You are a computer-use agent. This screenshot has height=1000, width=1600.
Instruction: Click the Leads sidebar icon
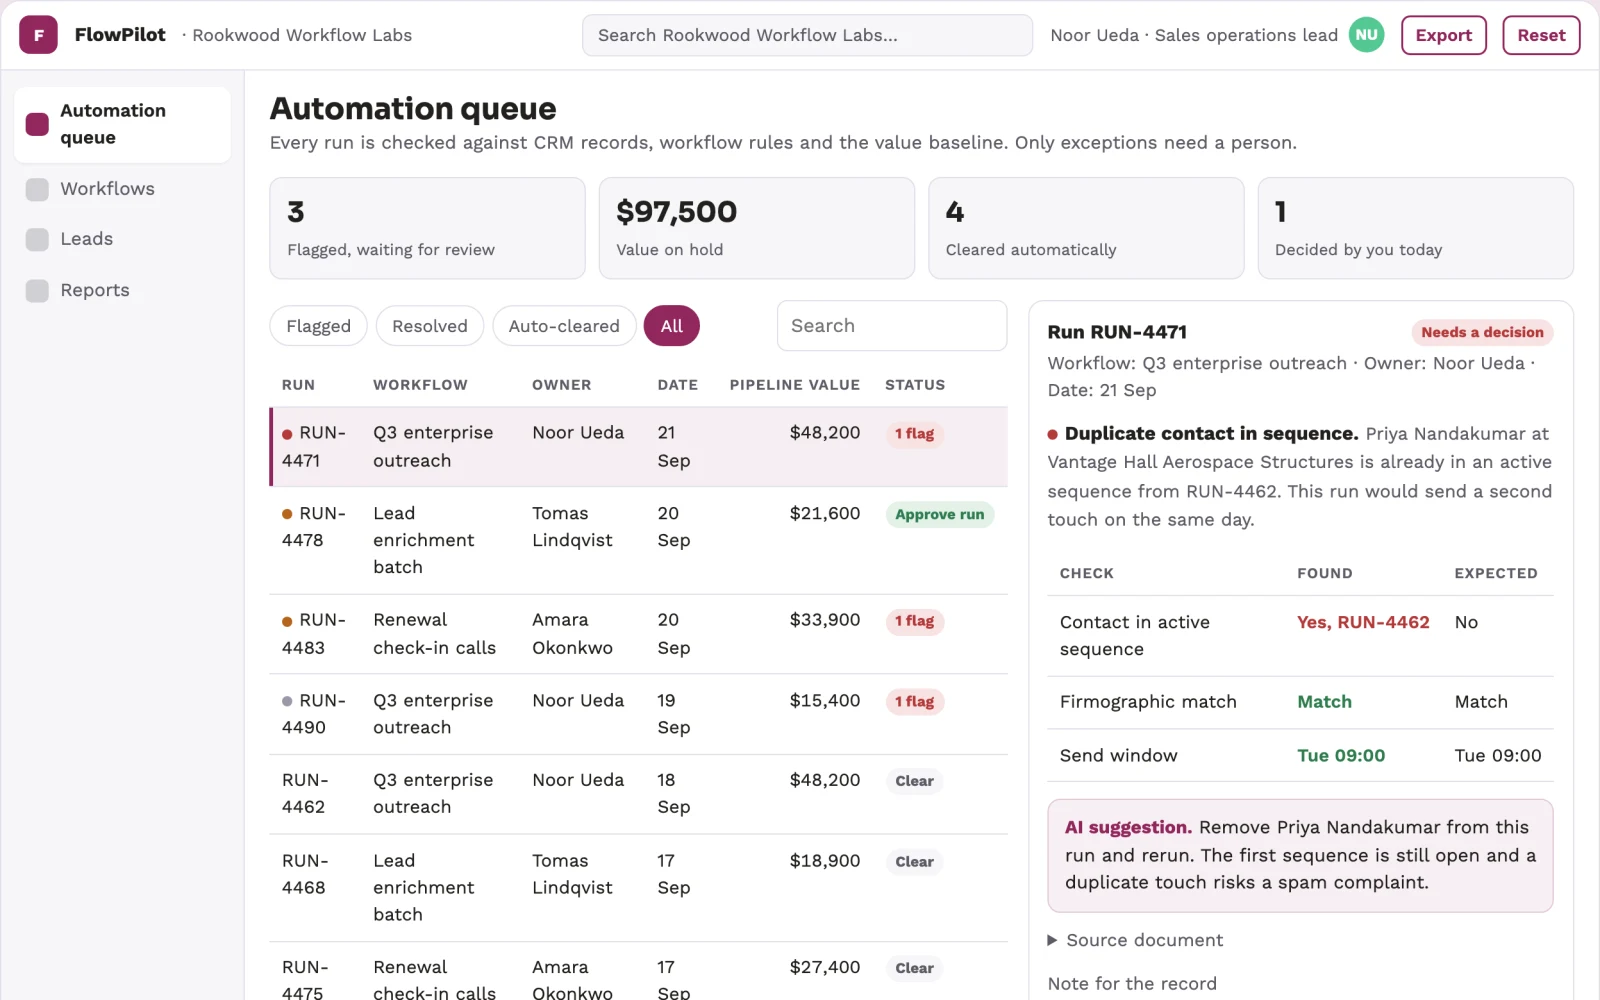tap(37, 239)
